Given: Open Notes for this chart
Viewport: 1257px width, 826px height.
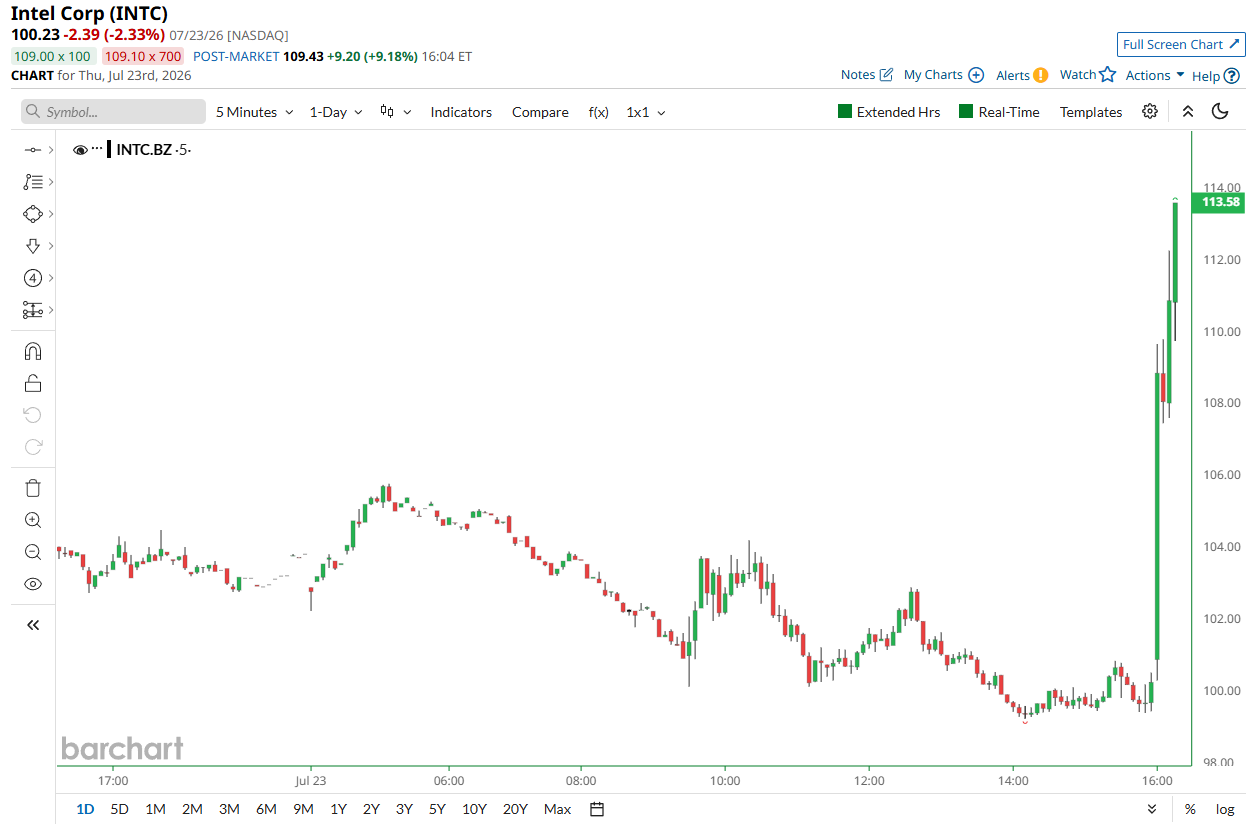Looking at the screenshot, I should point(866,75).
